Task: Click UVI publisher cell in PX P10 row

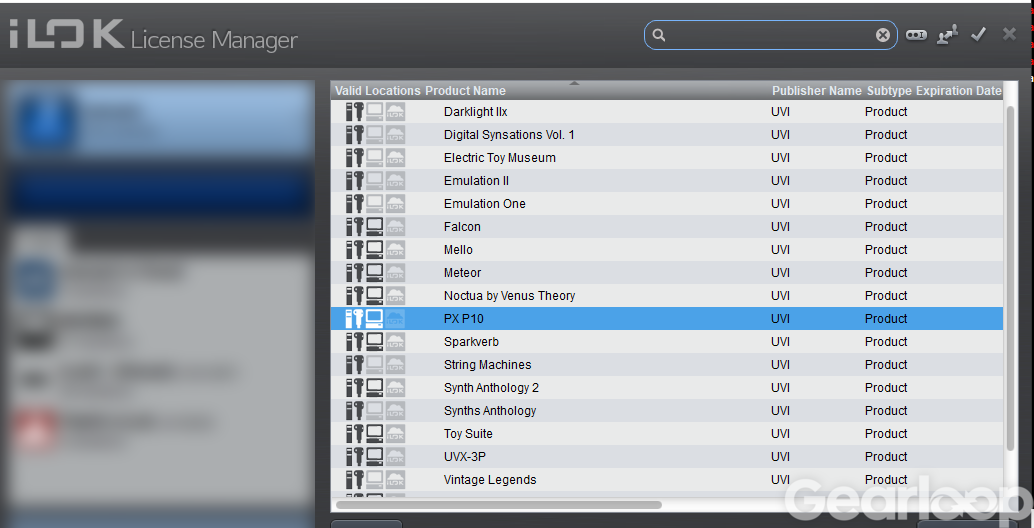Action: point(780,319)
